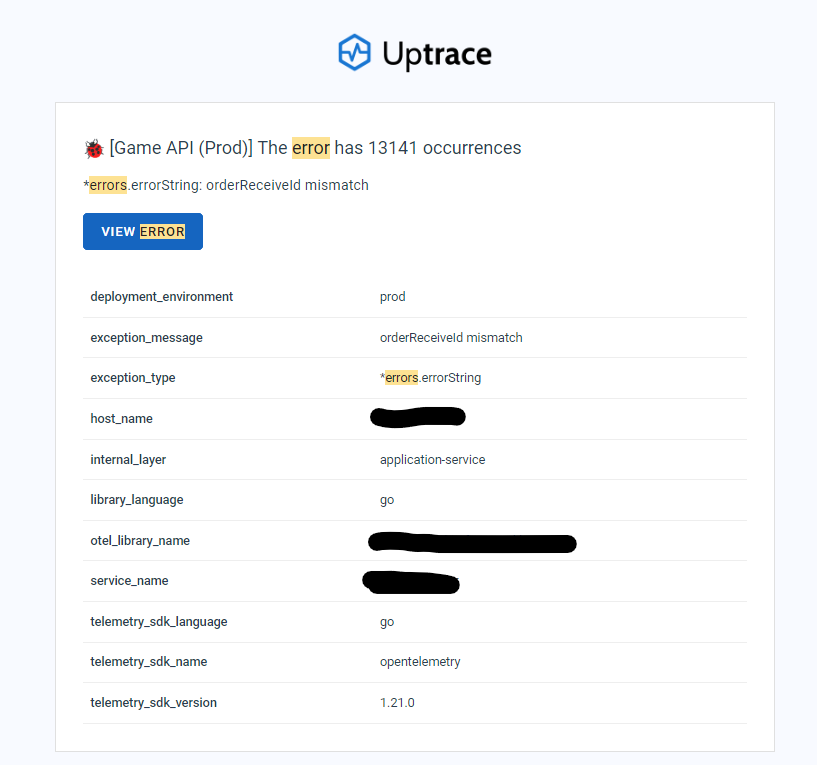Select the 'application-service' value
Image resolution: width=817 pixels, height=765 pixels.
tap(432, 460)
